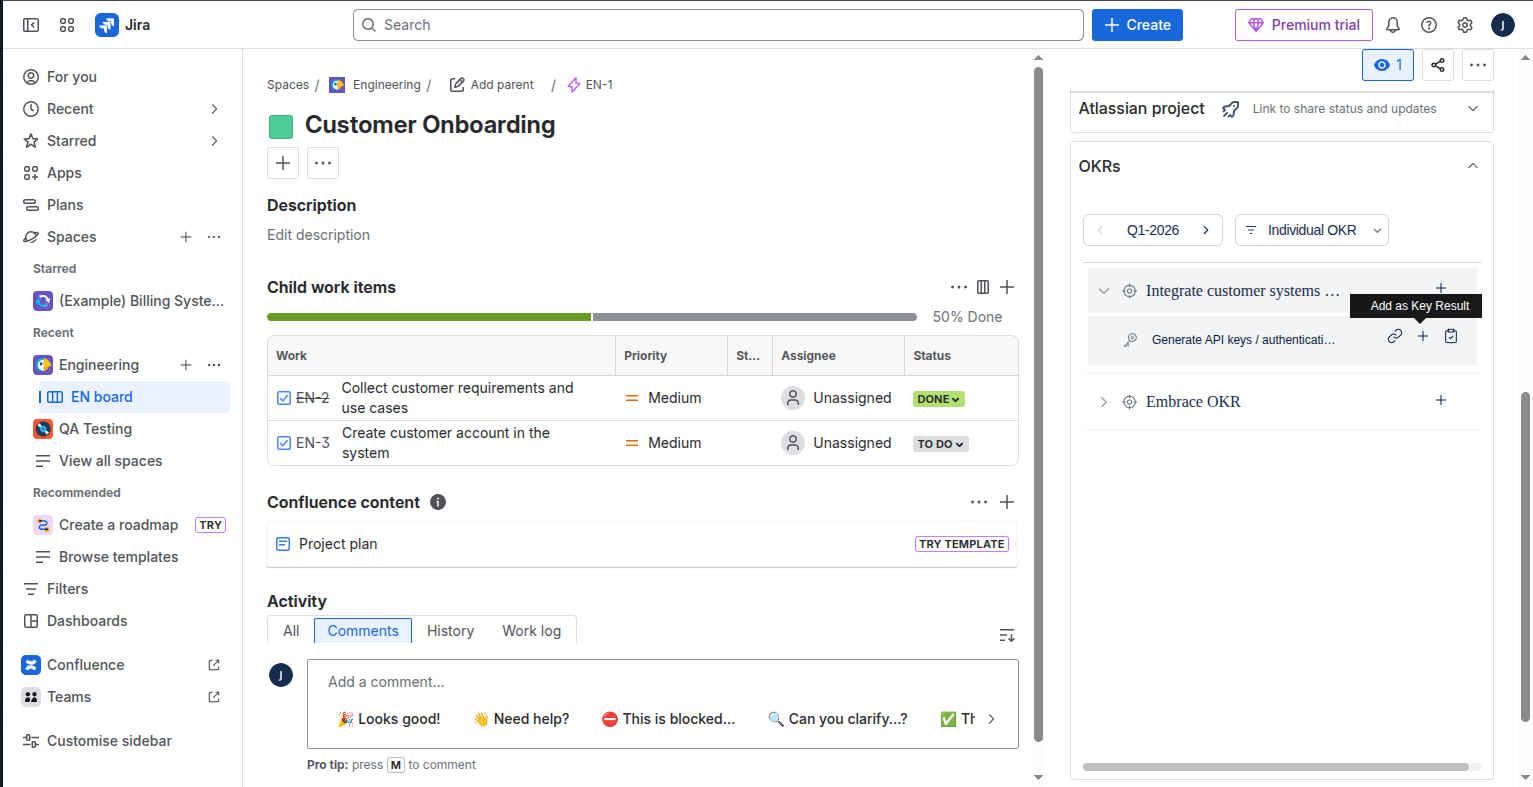This screenshot has height=787, width=1533.
Task: Click the Child work items column configure icon
Action: click(x=983, y=287)
